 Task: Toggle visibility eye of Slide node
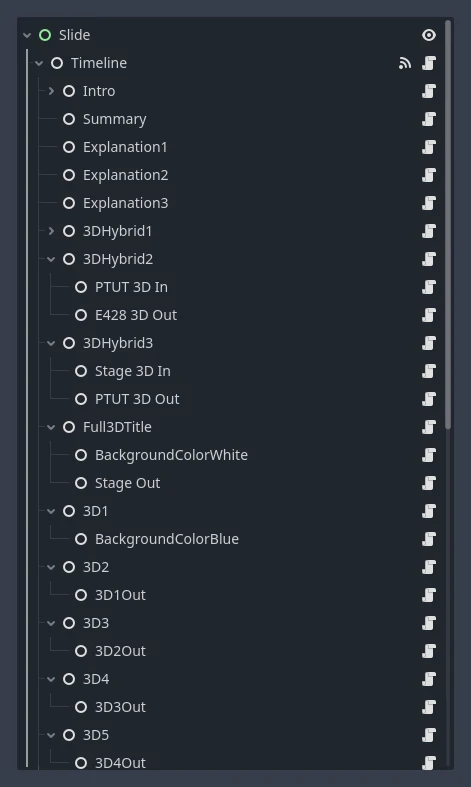[x=429, y=35]
